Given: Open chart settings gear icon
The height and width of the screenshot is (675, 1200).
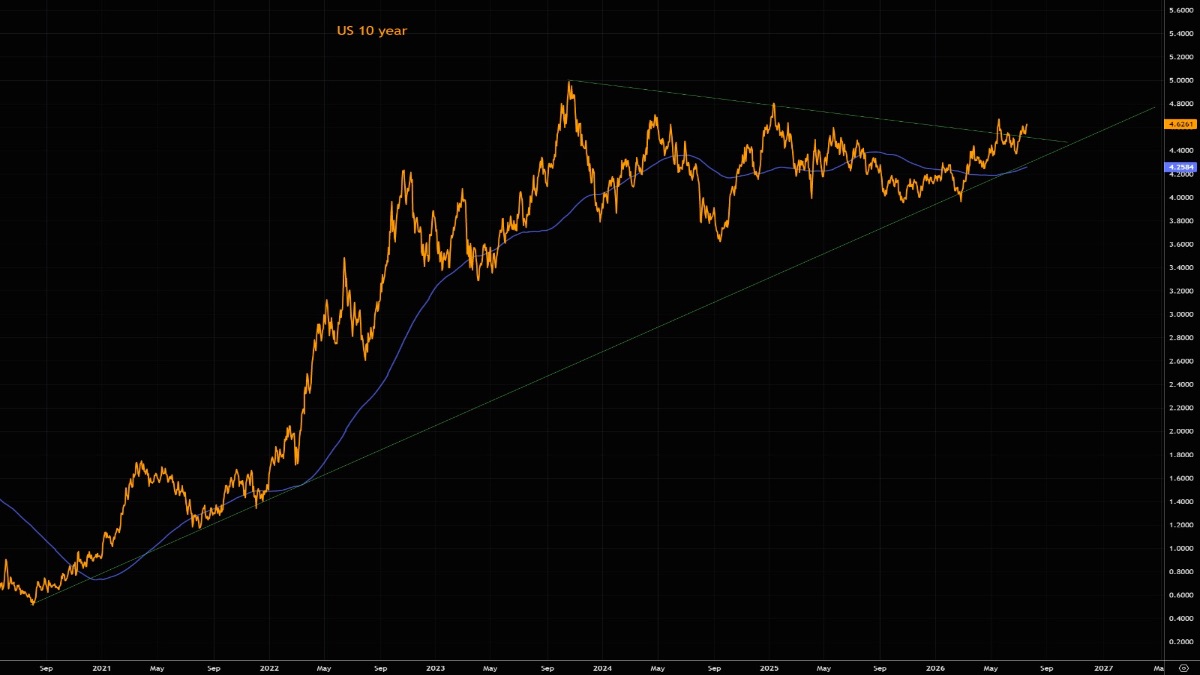Looking at the screenshot, I should [1183, 666].
